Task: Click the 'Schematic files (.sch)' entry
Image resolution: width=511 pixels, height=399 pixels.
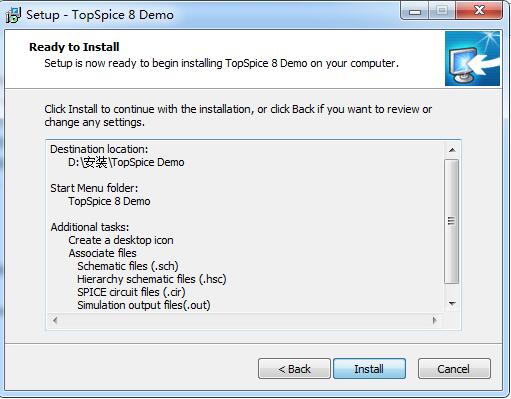Action: coord(128,266)
